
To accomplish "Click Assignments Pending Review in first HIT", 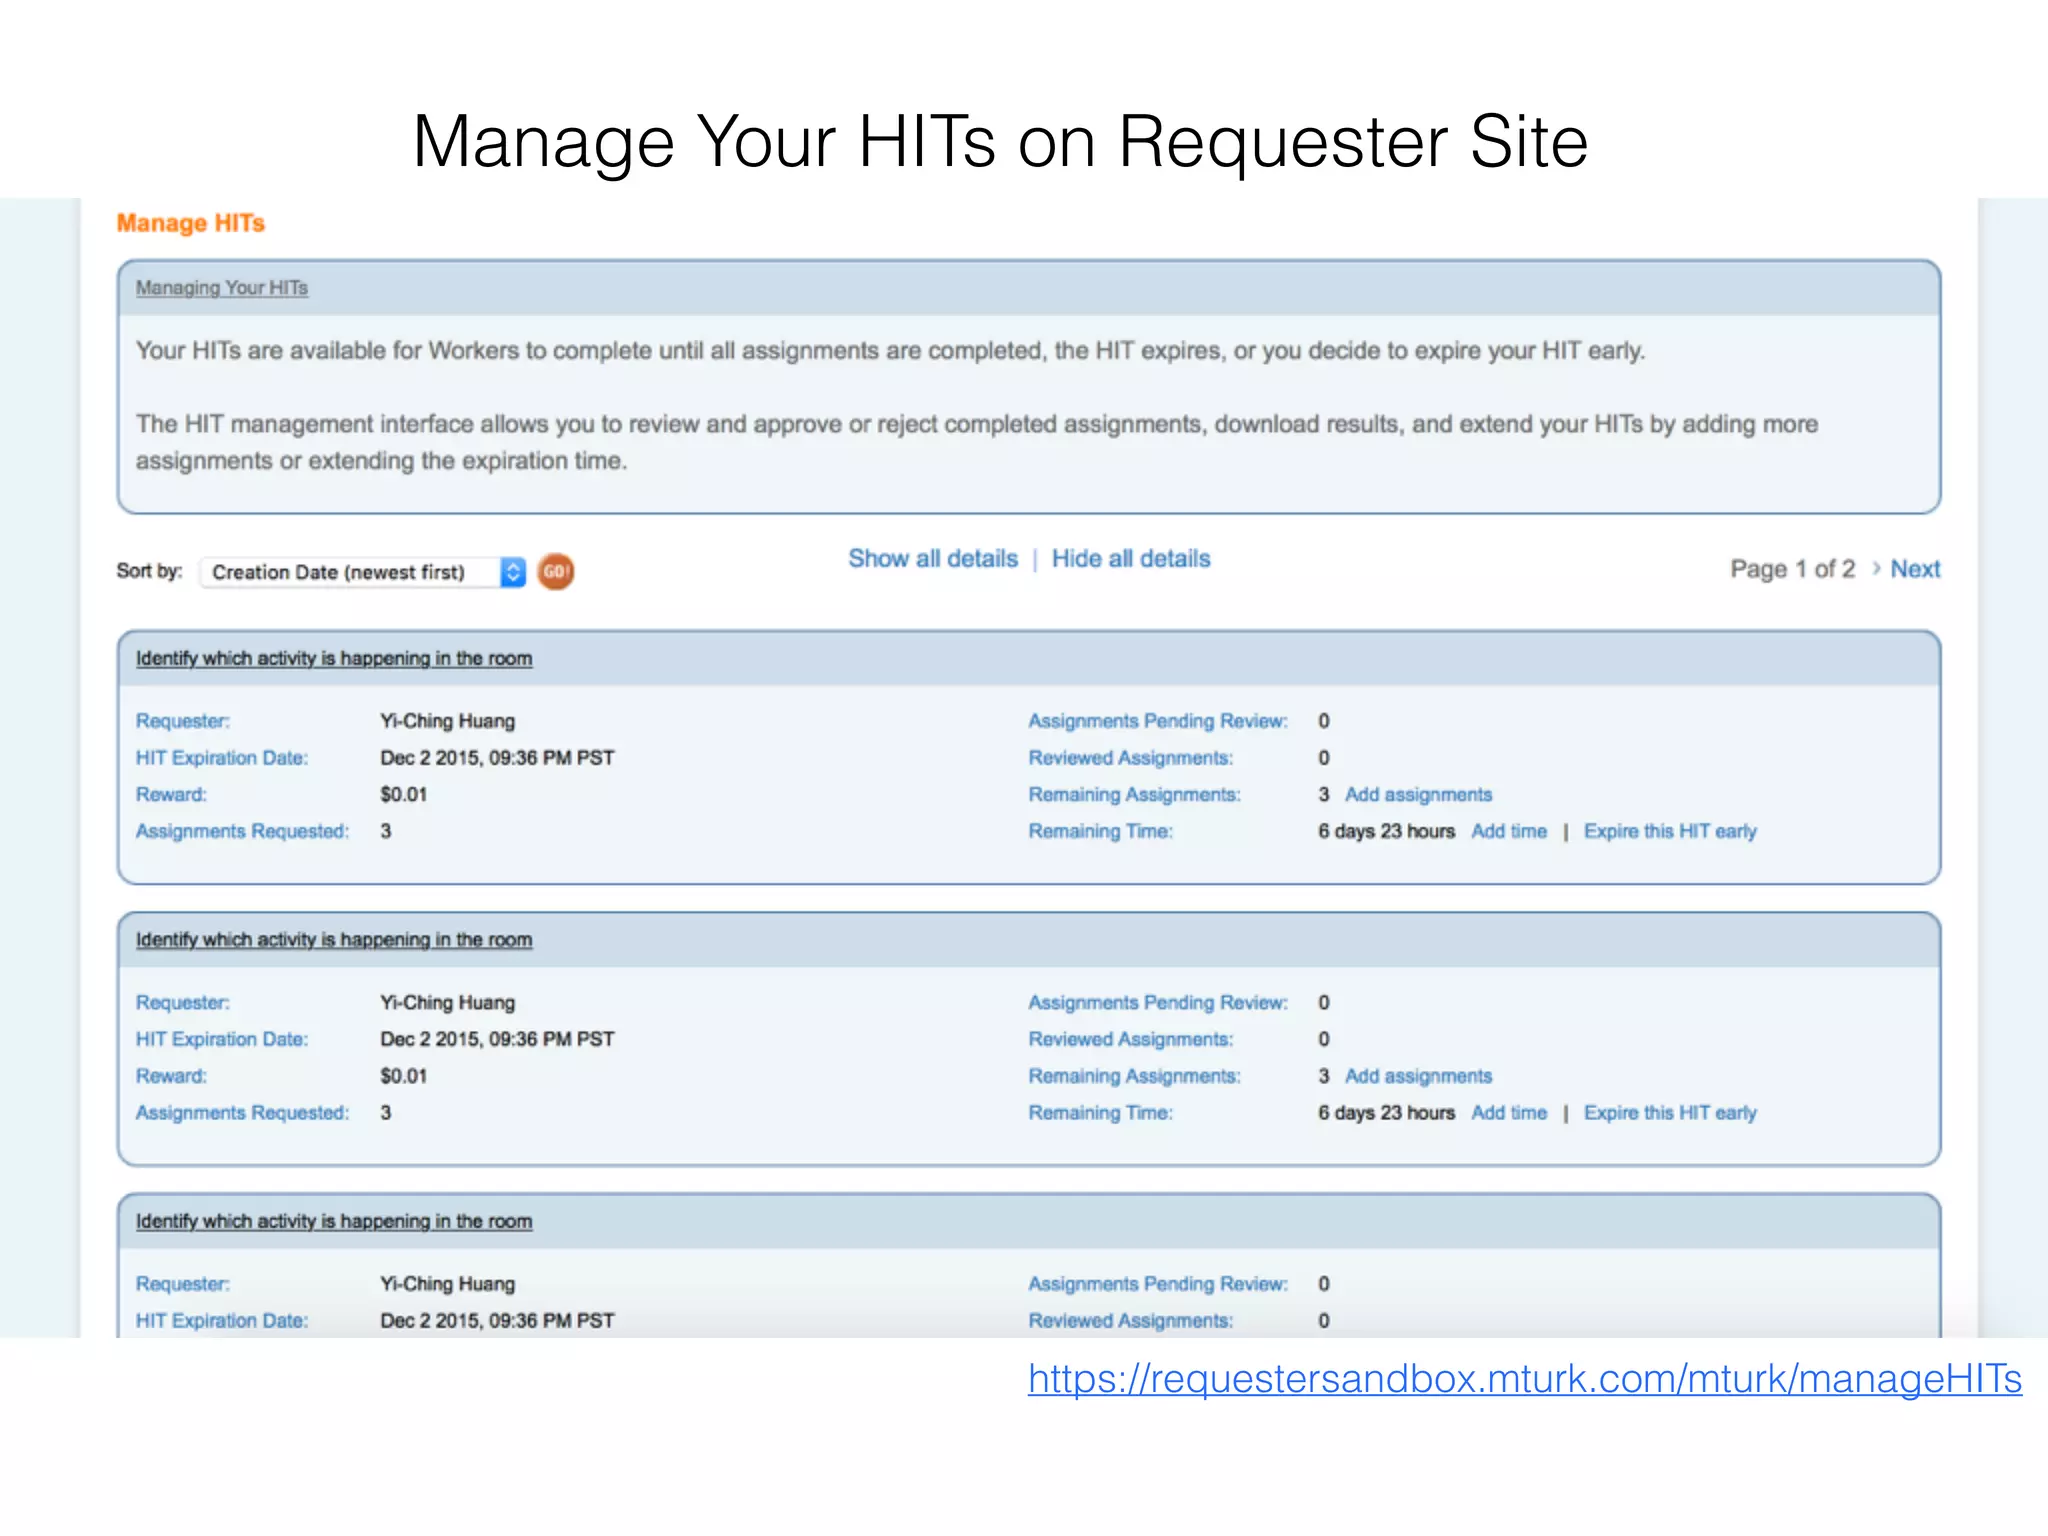I will (x=1158, y=721).
